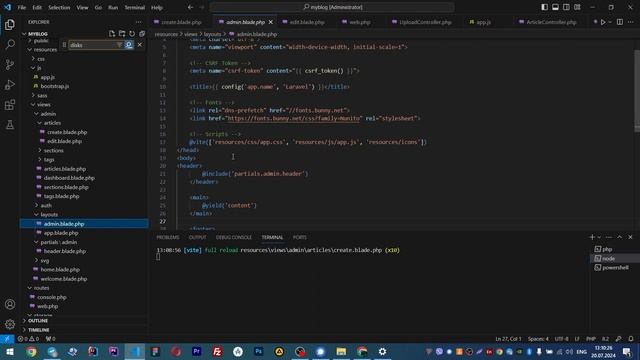The width and height of the screenshot is (640, 360).
Task: Go back with the navigation arrow
Action: tap(191, 7)
